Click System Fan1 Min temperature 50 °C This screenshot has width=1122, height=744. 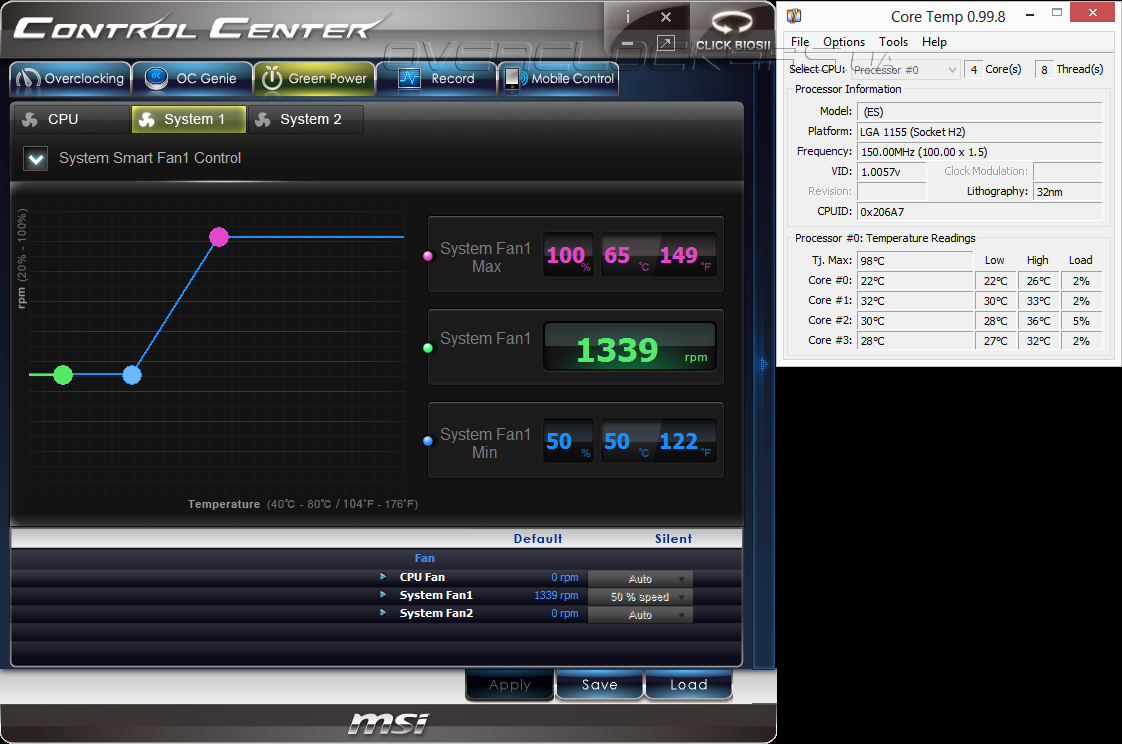point(625,441)
